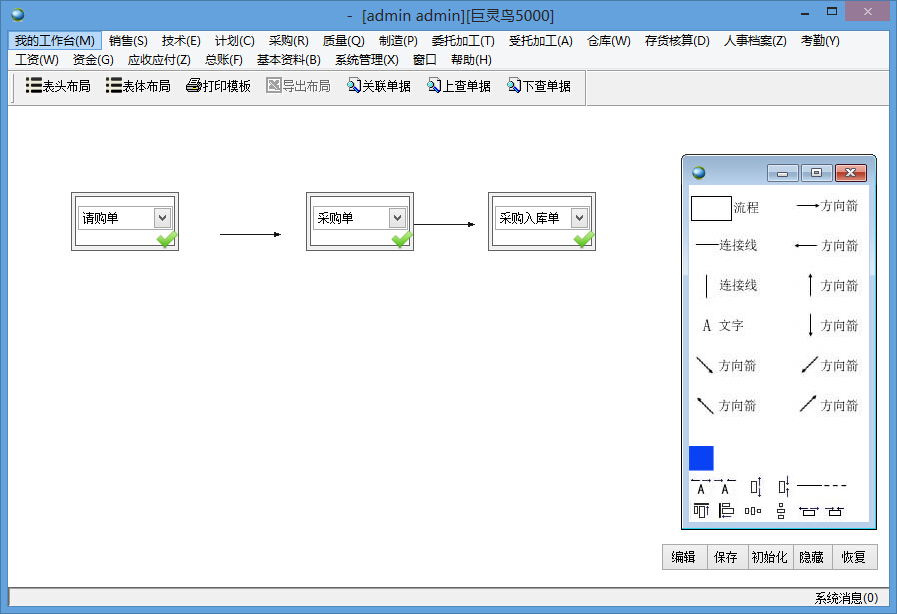Click the blue color swatch in the palette
897x614 pixels.
pos(701,457)
